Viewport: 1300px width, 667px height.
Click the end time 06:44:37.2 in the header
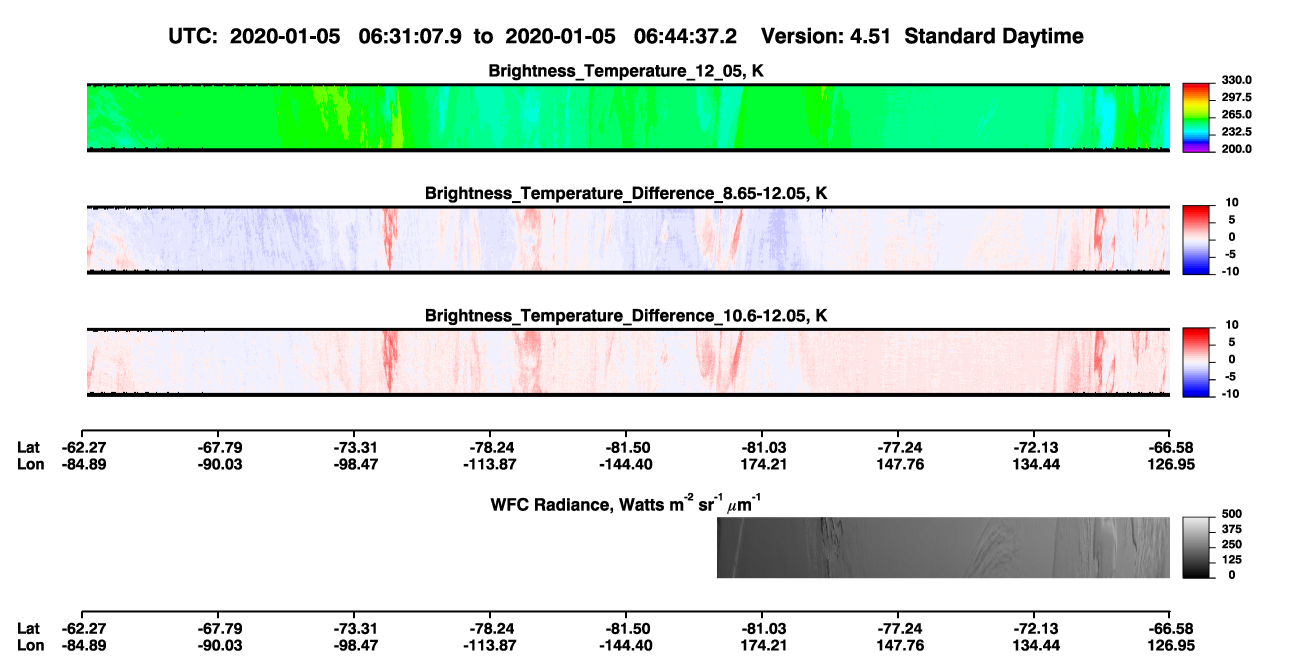[686, 36]
